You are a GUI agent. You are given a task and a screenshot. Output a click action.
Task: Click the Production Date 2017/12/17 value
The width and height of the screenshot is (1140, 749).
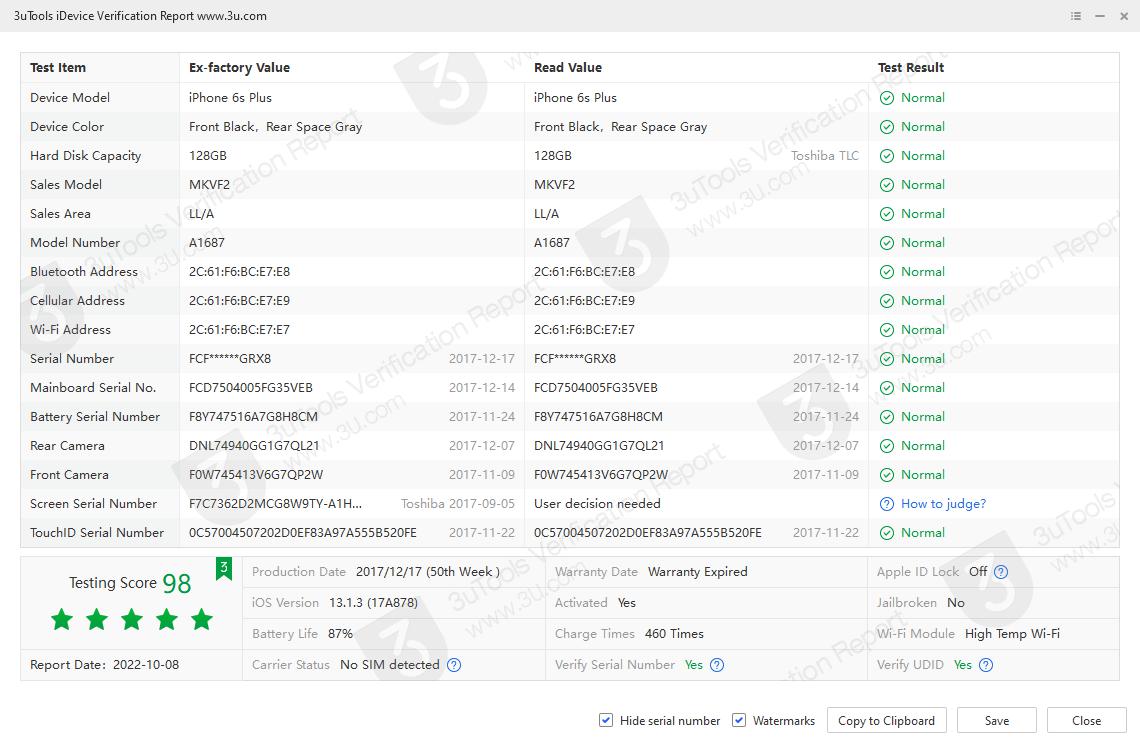point(428,572)
